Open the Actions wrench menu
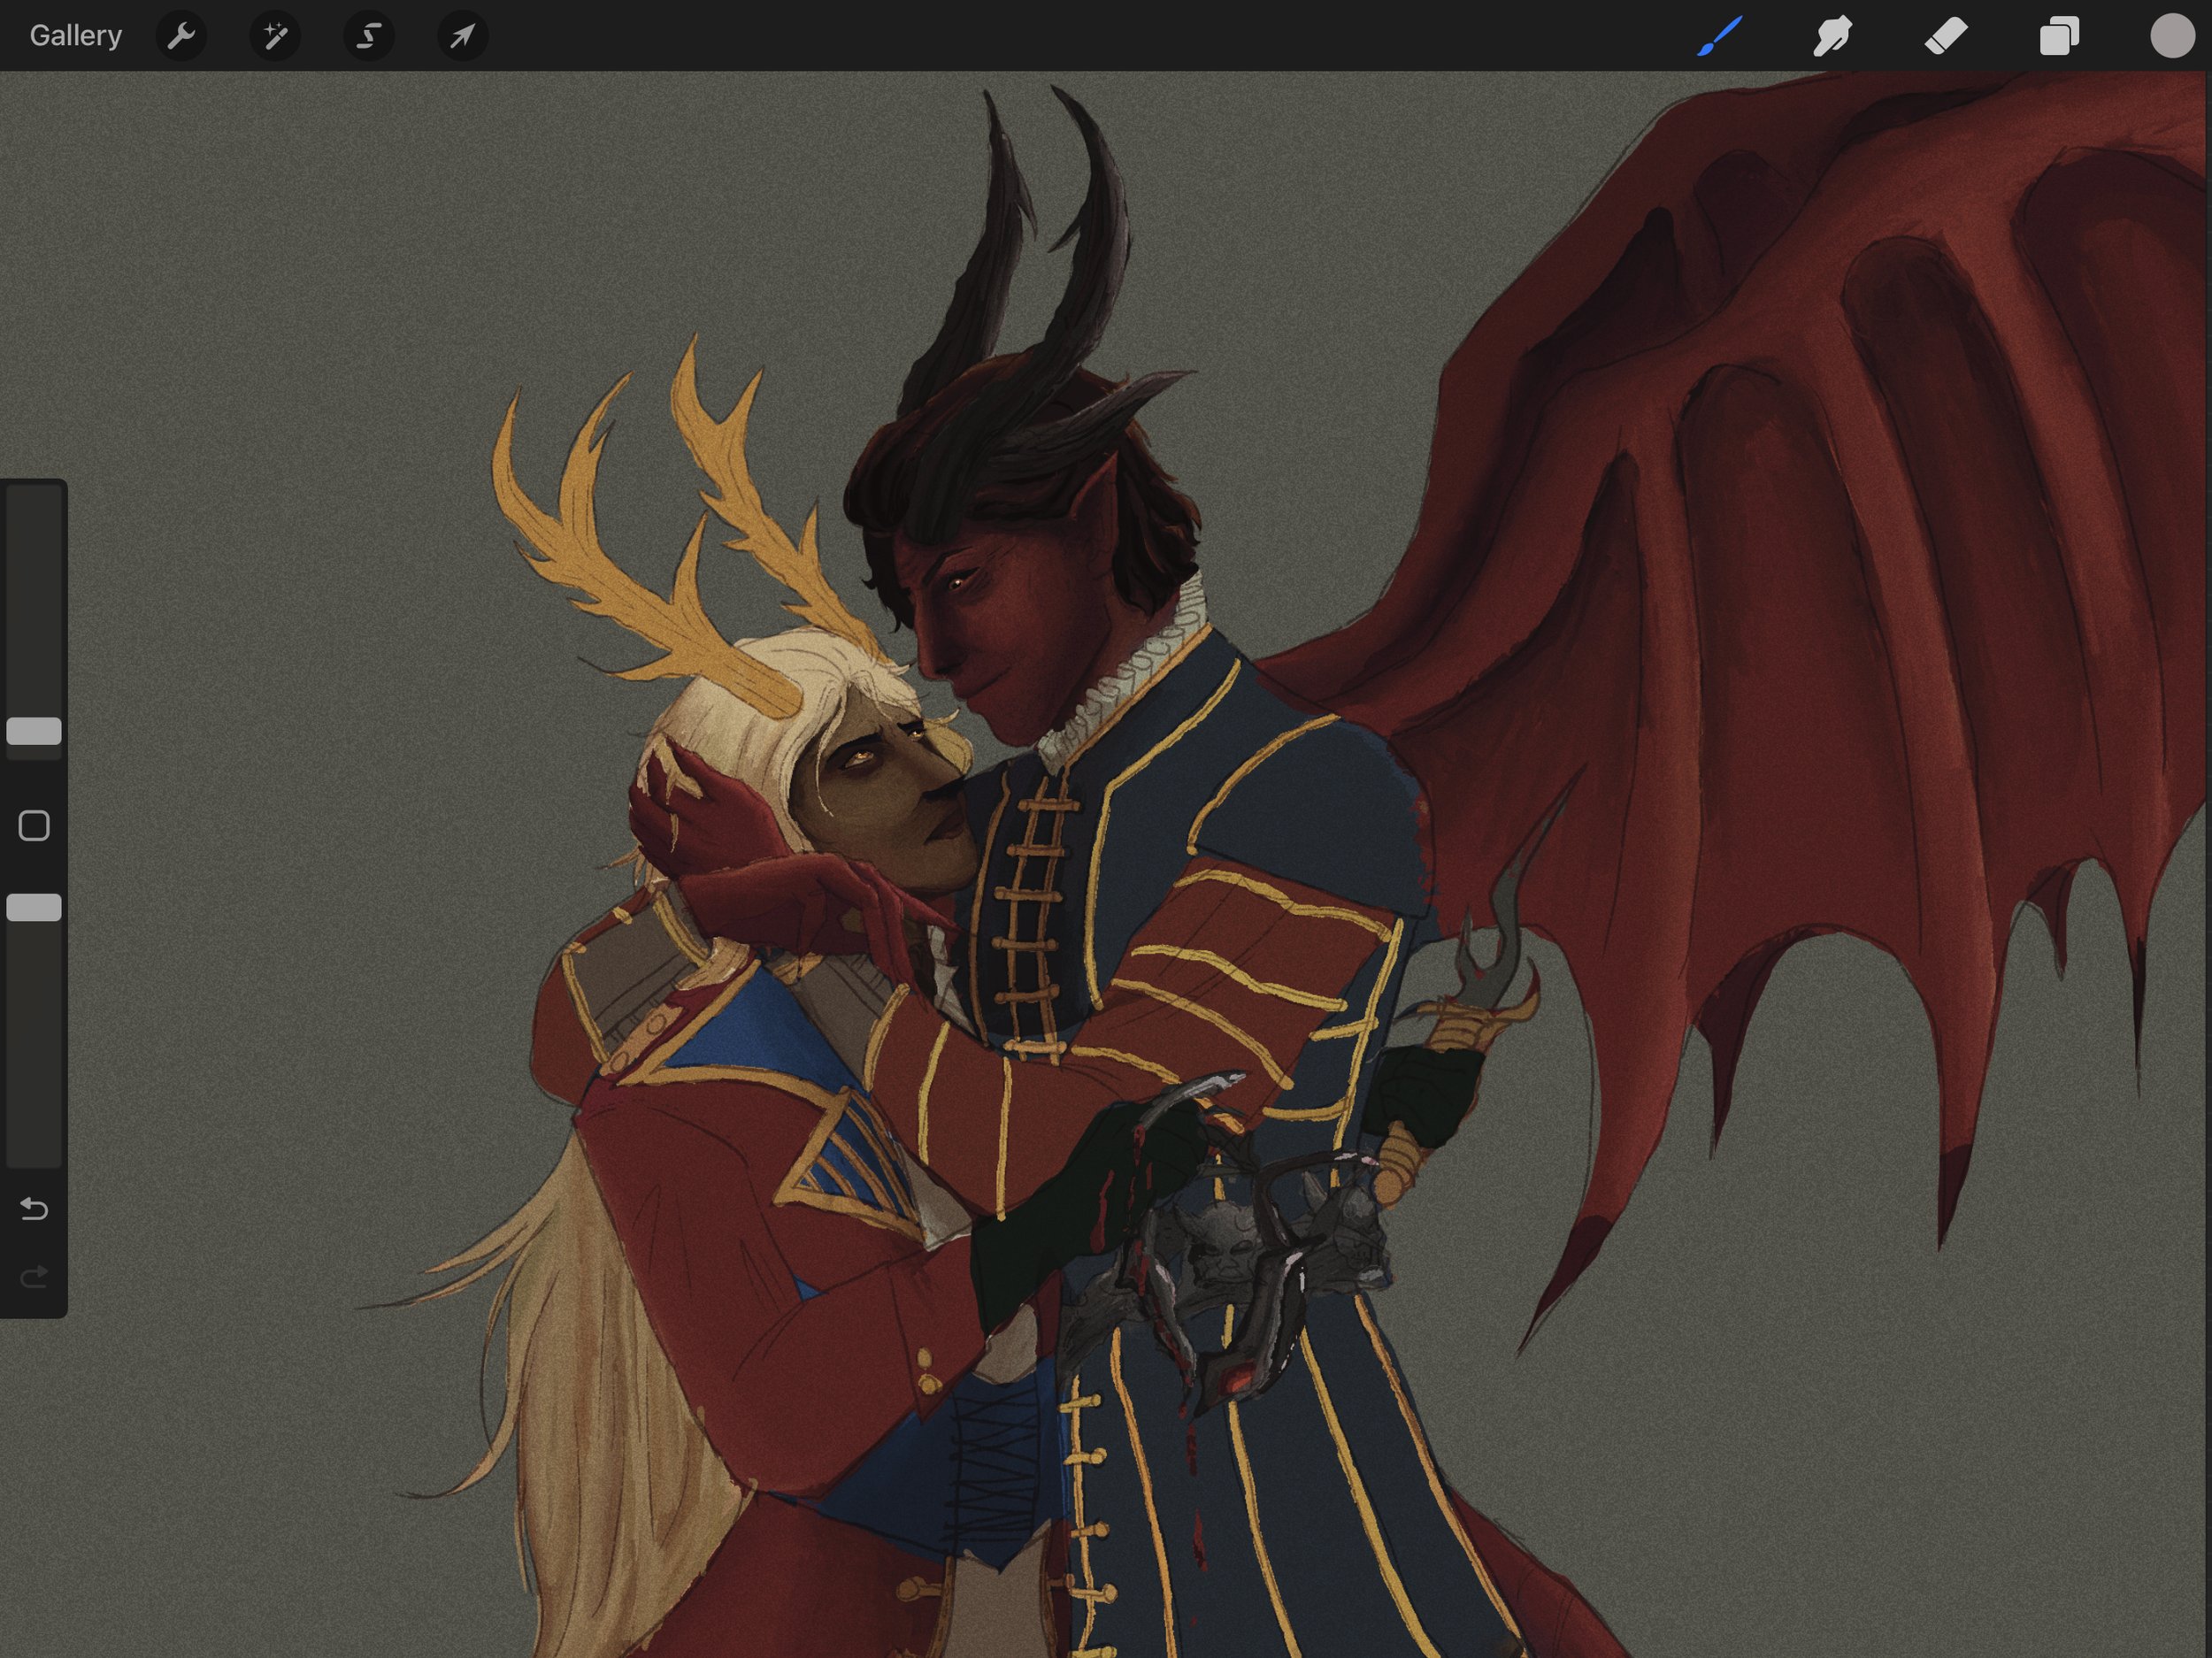 181,37
